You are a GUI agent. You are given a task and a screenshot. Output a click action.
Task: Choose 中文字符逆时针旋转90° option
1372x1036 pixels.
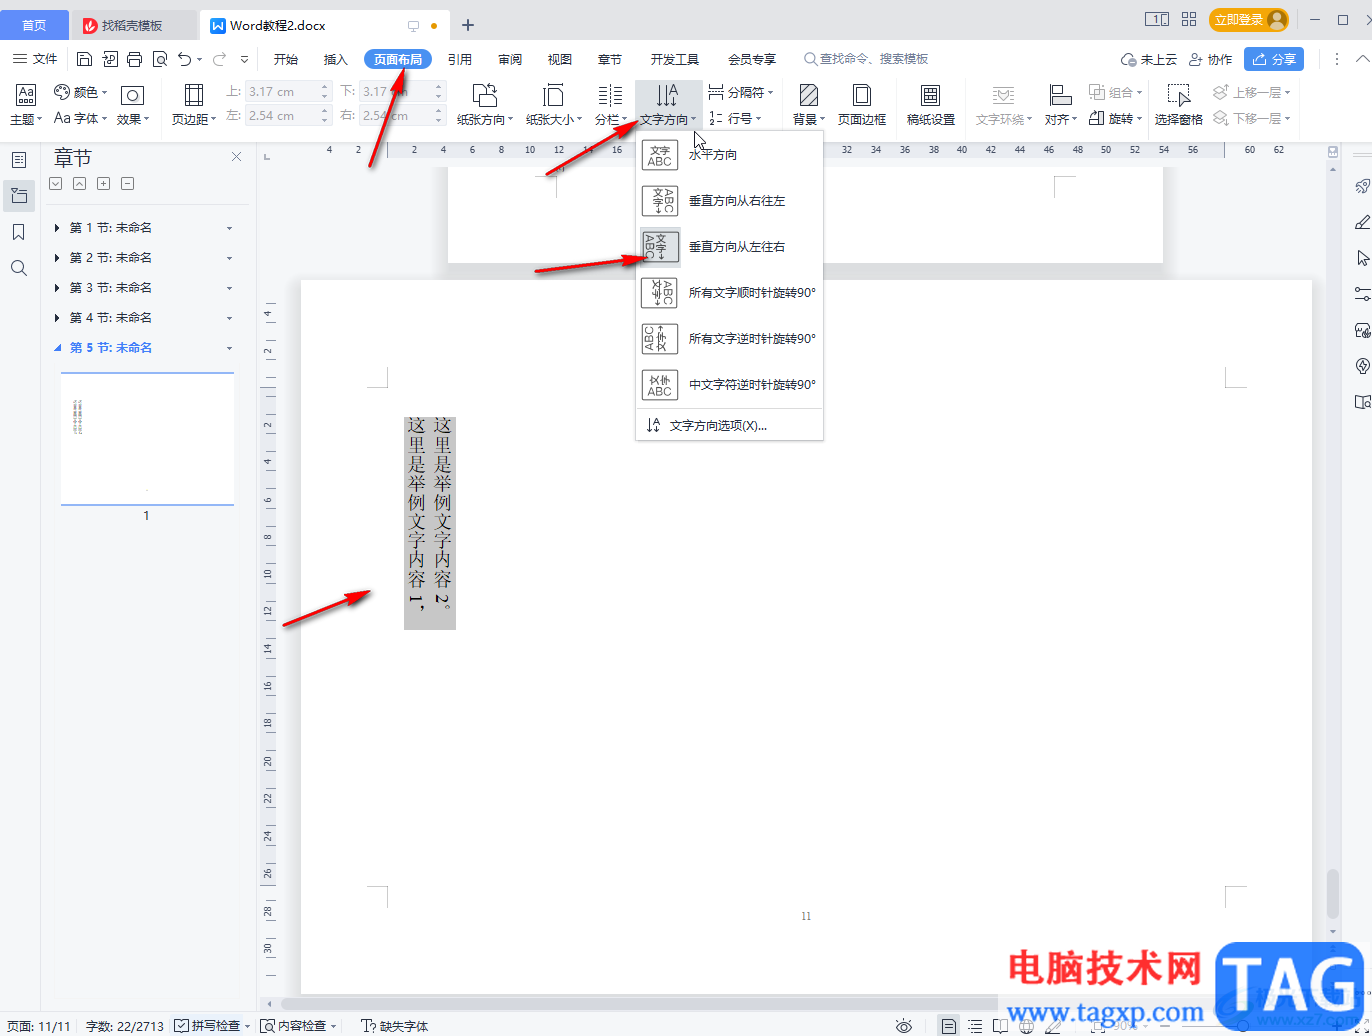729,385
